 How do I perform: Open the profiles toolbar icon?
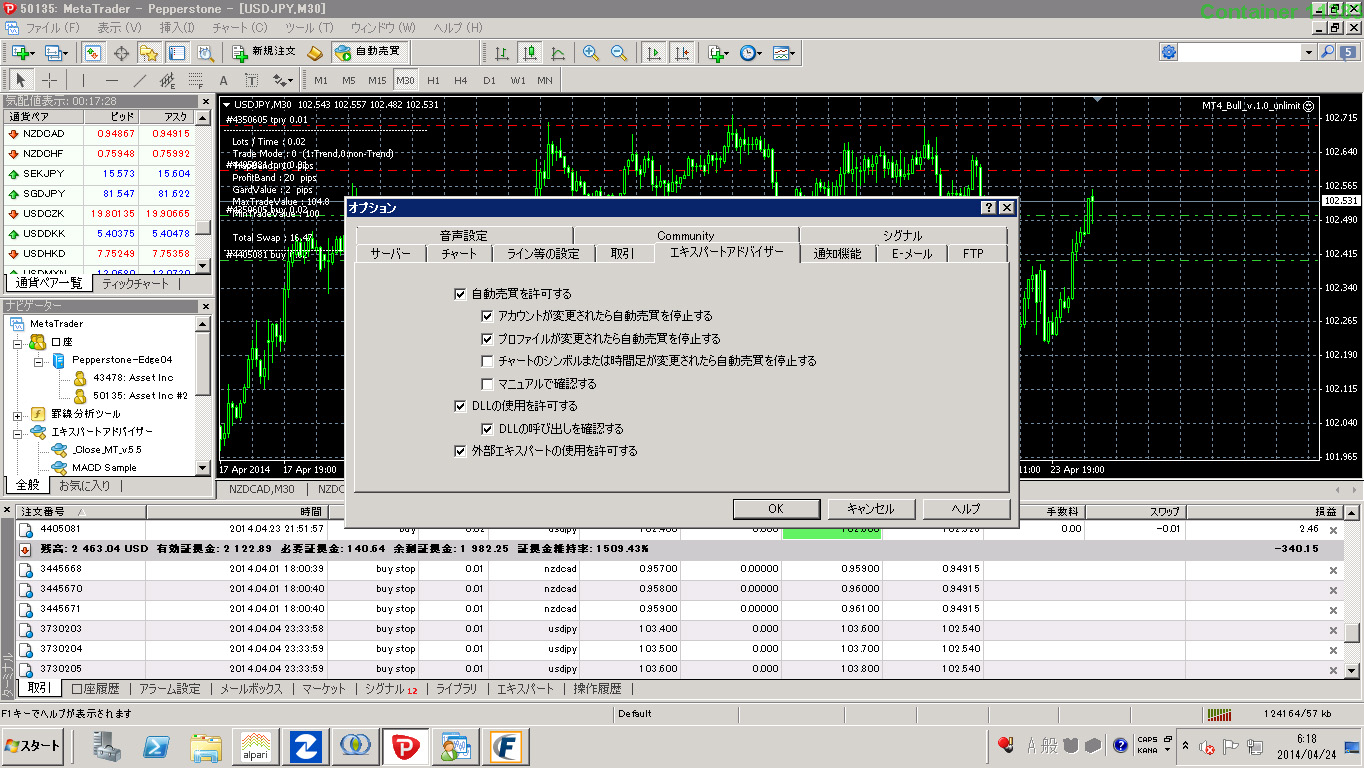coord(56,52)
